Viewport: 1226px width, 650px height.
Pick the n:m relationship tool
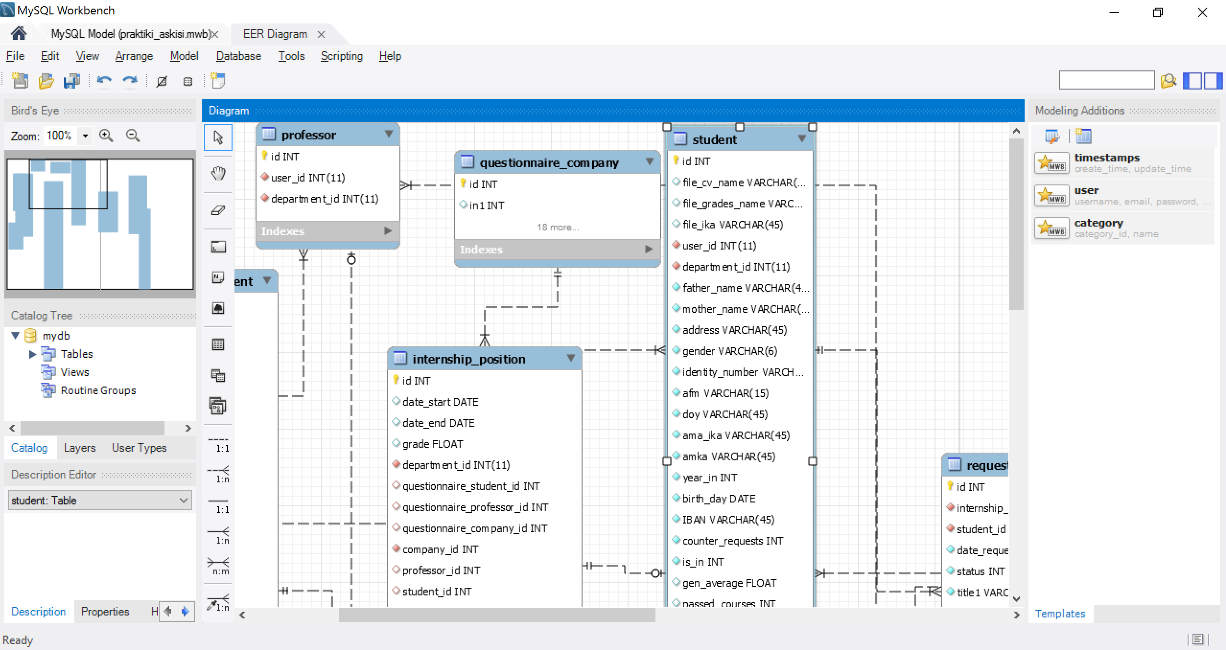tap(218, 567)
